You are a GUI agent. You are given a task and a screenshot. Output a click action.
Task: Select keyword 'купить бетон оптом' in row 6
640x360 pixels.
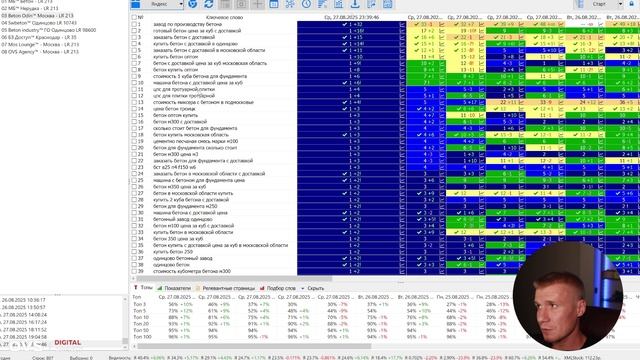pyautogui.click(x=176, y=57)
